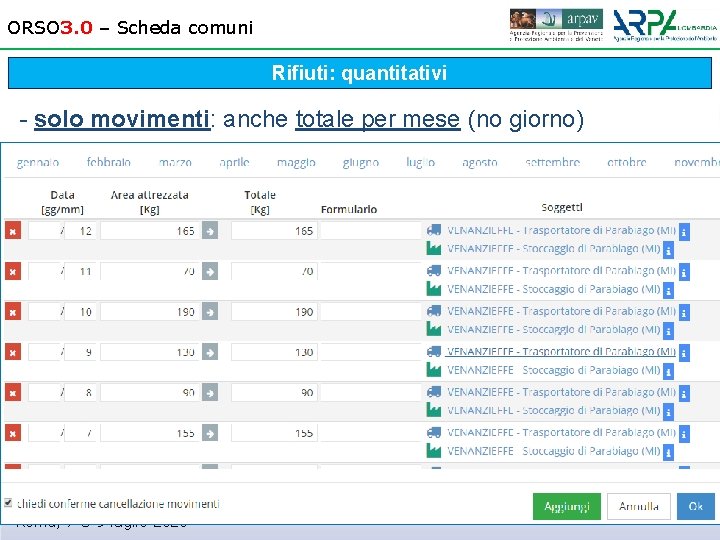Switch to the marzo tab
The width and height of the screenshot is (720, 540).
[175, 162]
